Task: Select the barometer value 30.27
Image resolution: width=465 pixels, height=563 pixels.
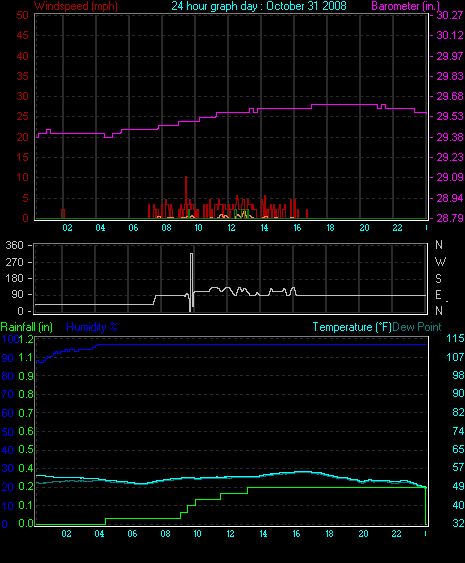Action: pyautogui.click(x=450, y=15)
